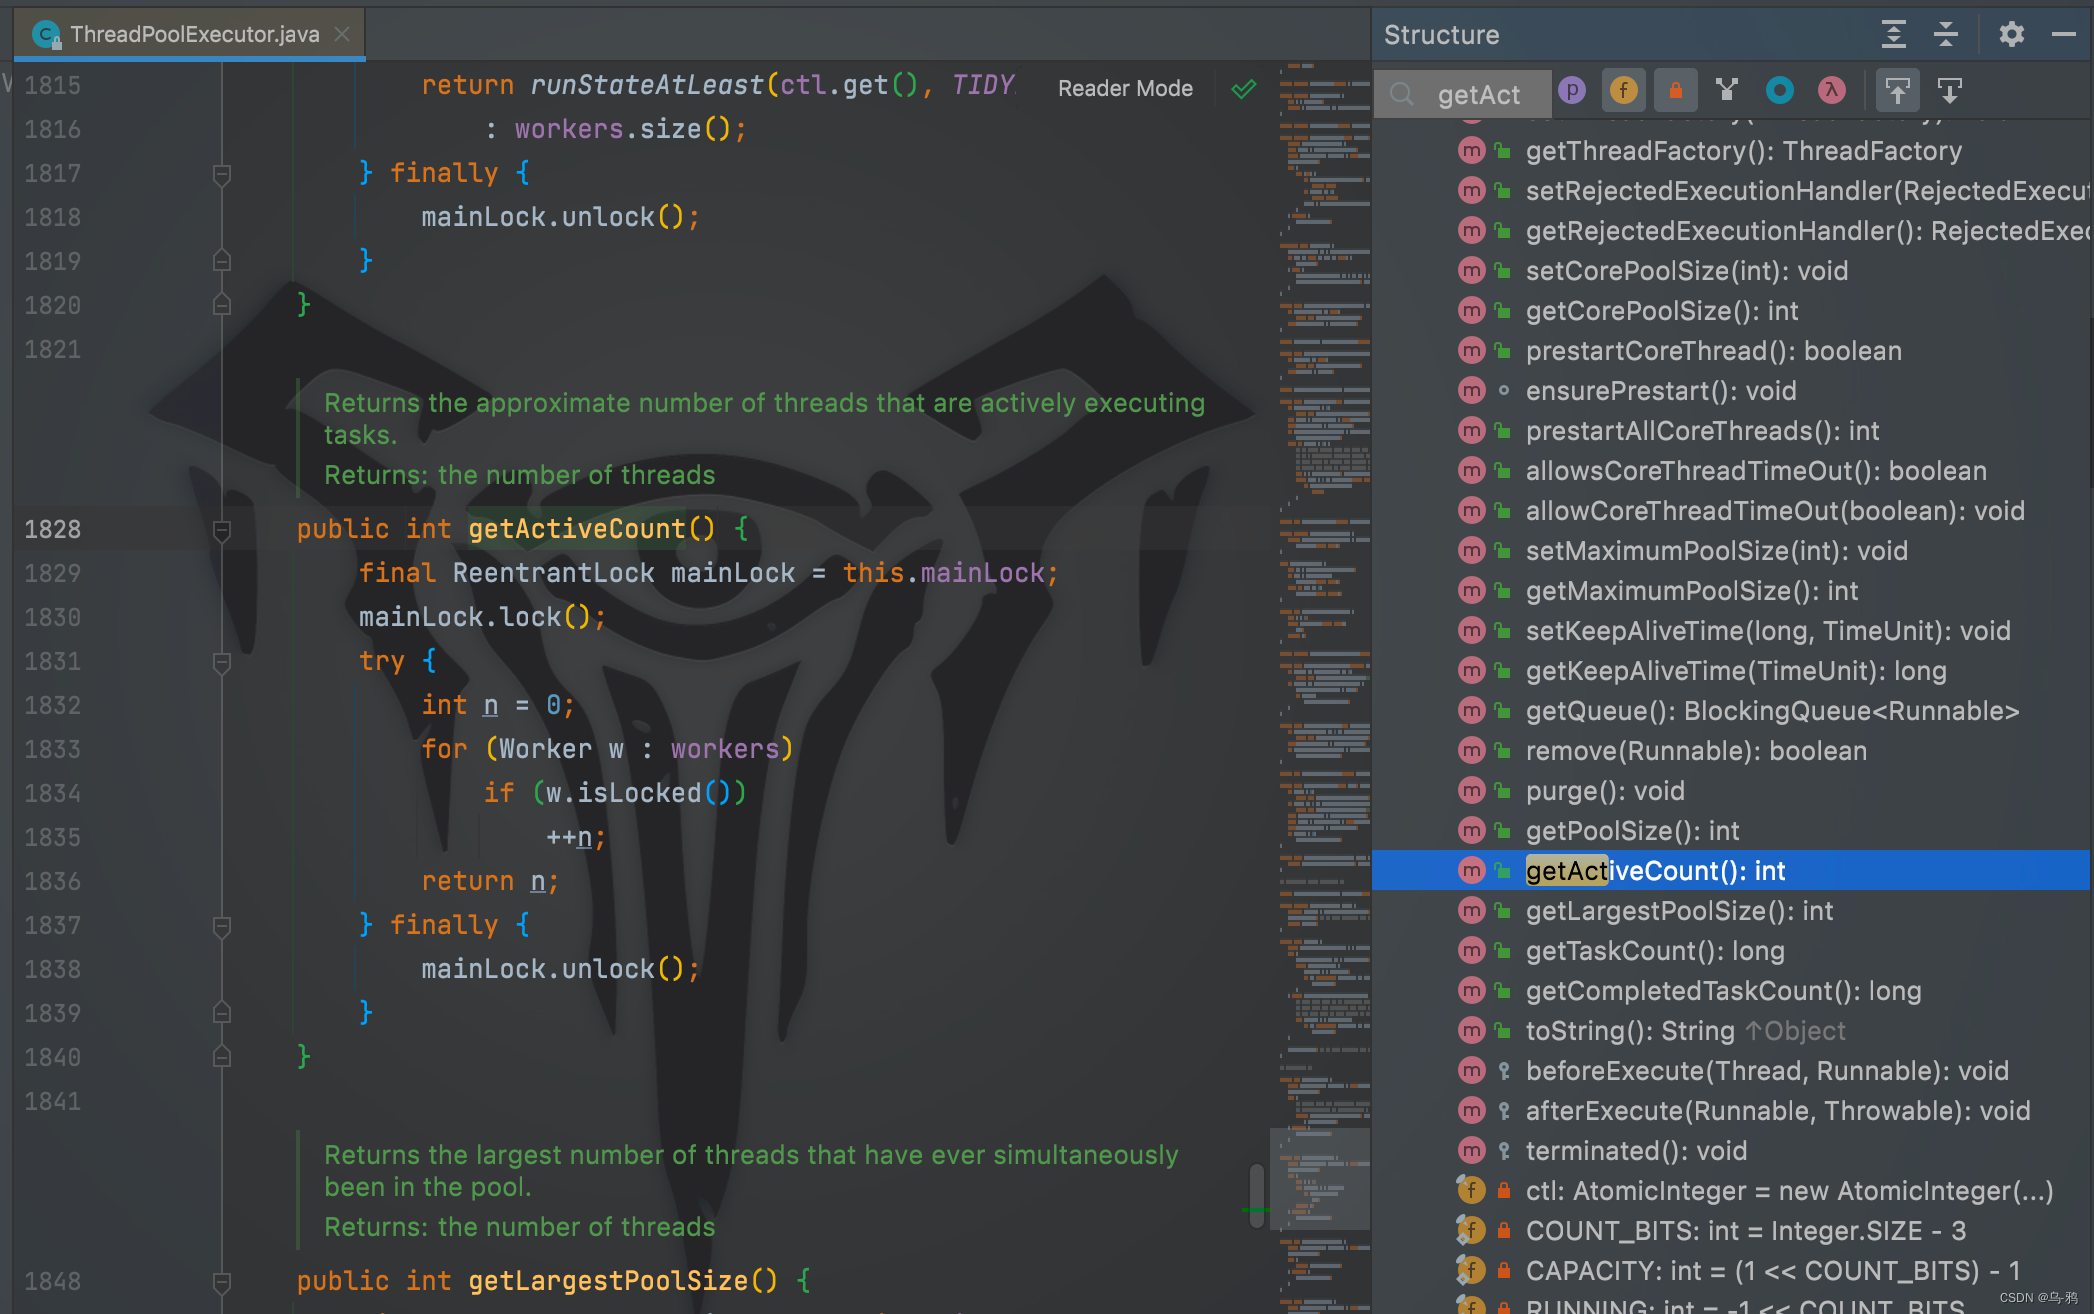Image resolution: width=2094 pixels, height=1314 pixels.
Task: Click line number 1828 in gutter
Action: tap(52, 529)
